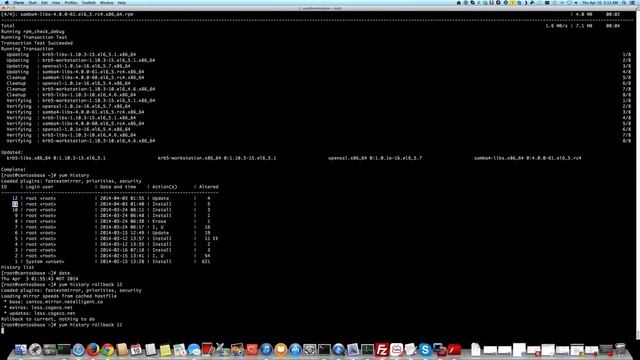The image size is (640, 360).
Task: Open the Help menu
Action: (122, 2)
